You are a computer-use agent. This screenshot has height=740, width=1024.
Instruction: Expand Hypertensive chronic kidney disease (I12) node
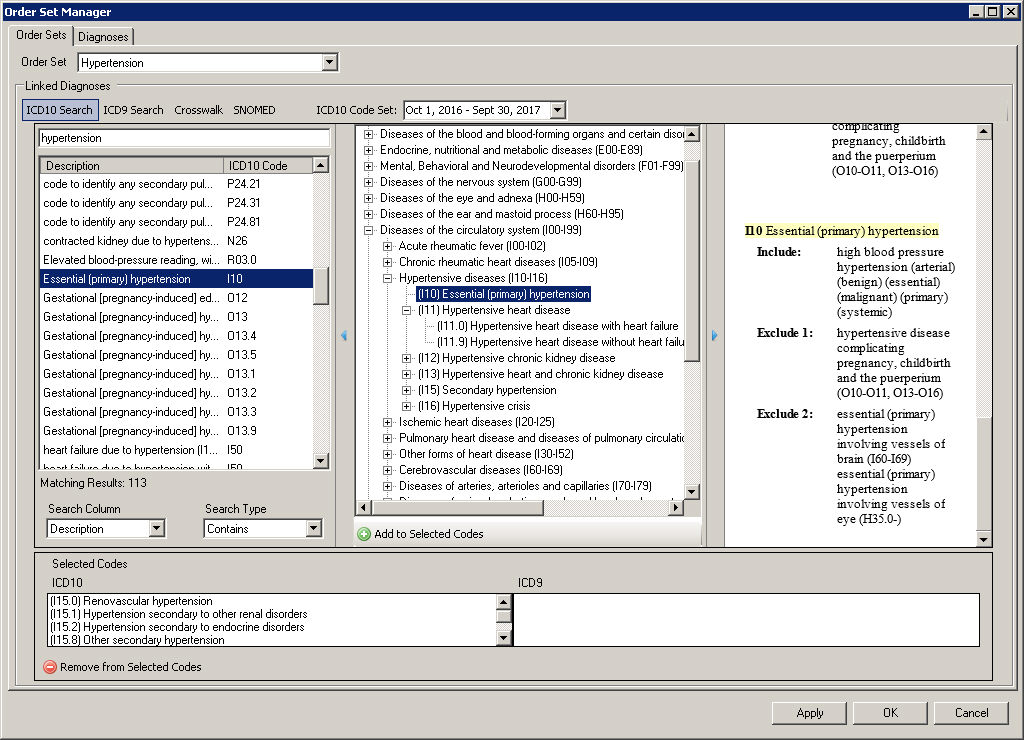(406, 358)
